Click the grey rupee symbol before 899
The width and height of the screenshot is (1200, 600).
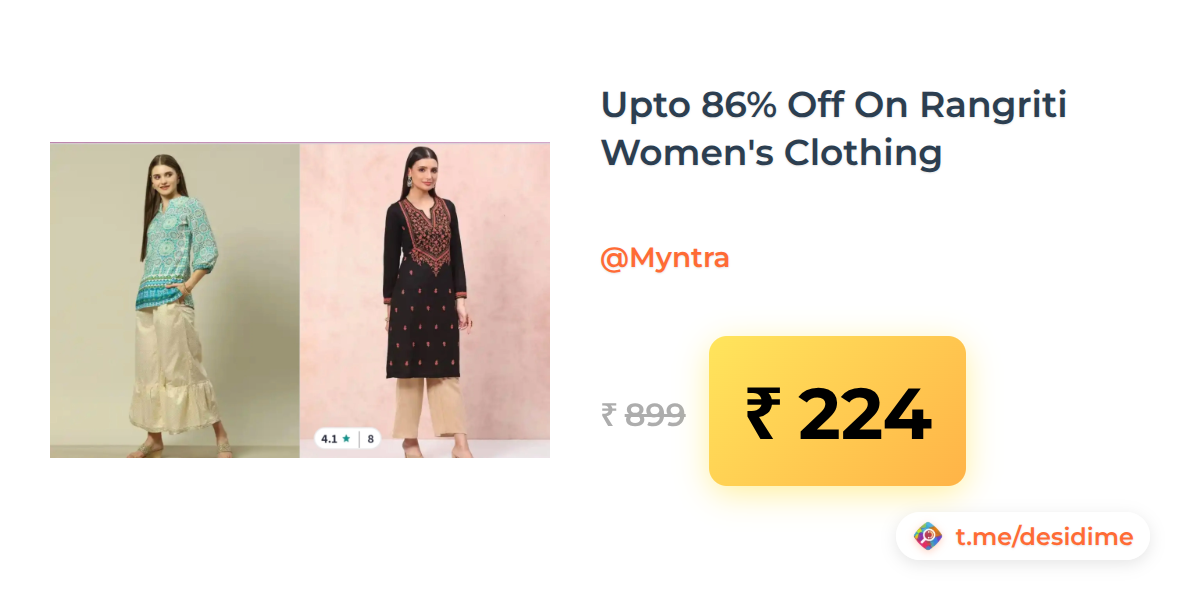point(608,414)
